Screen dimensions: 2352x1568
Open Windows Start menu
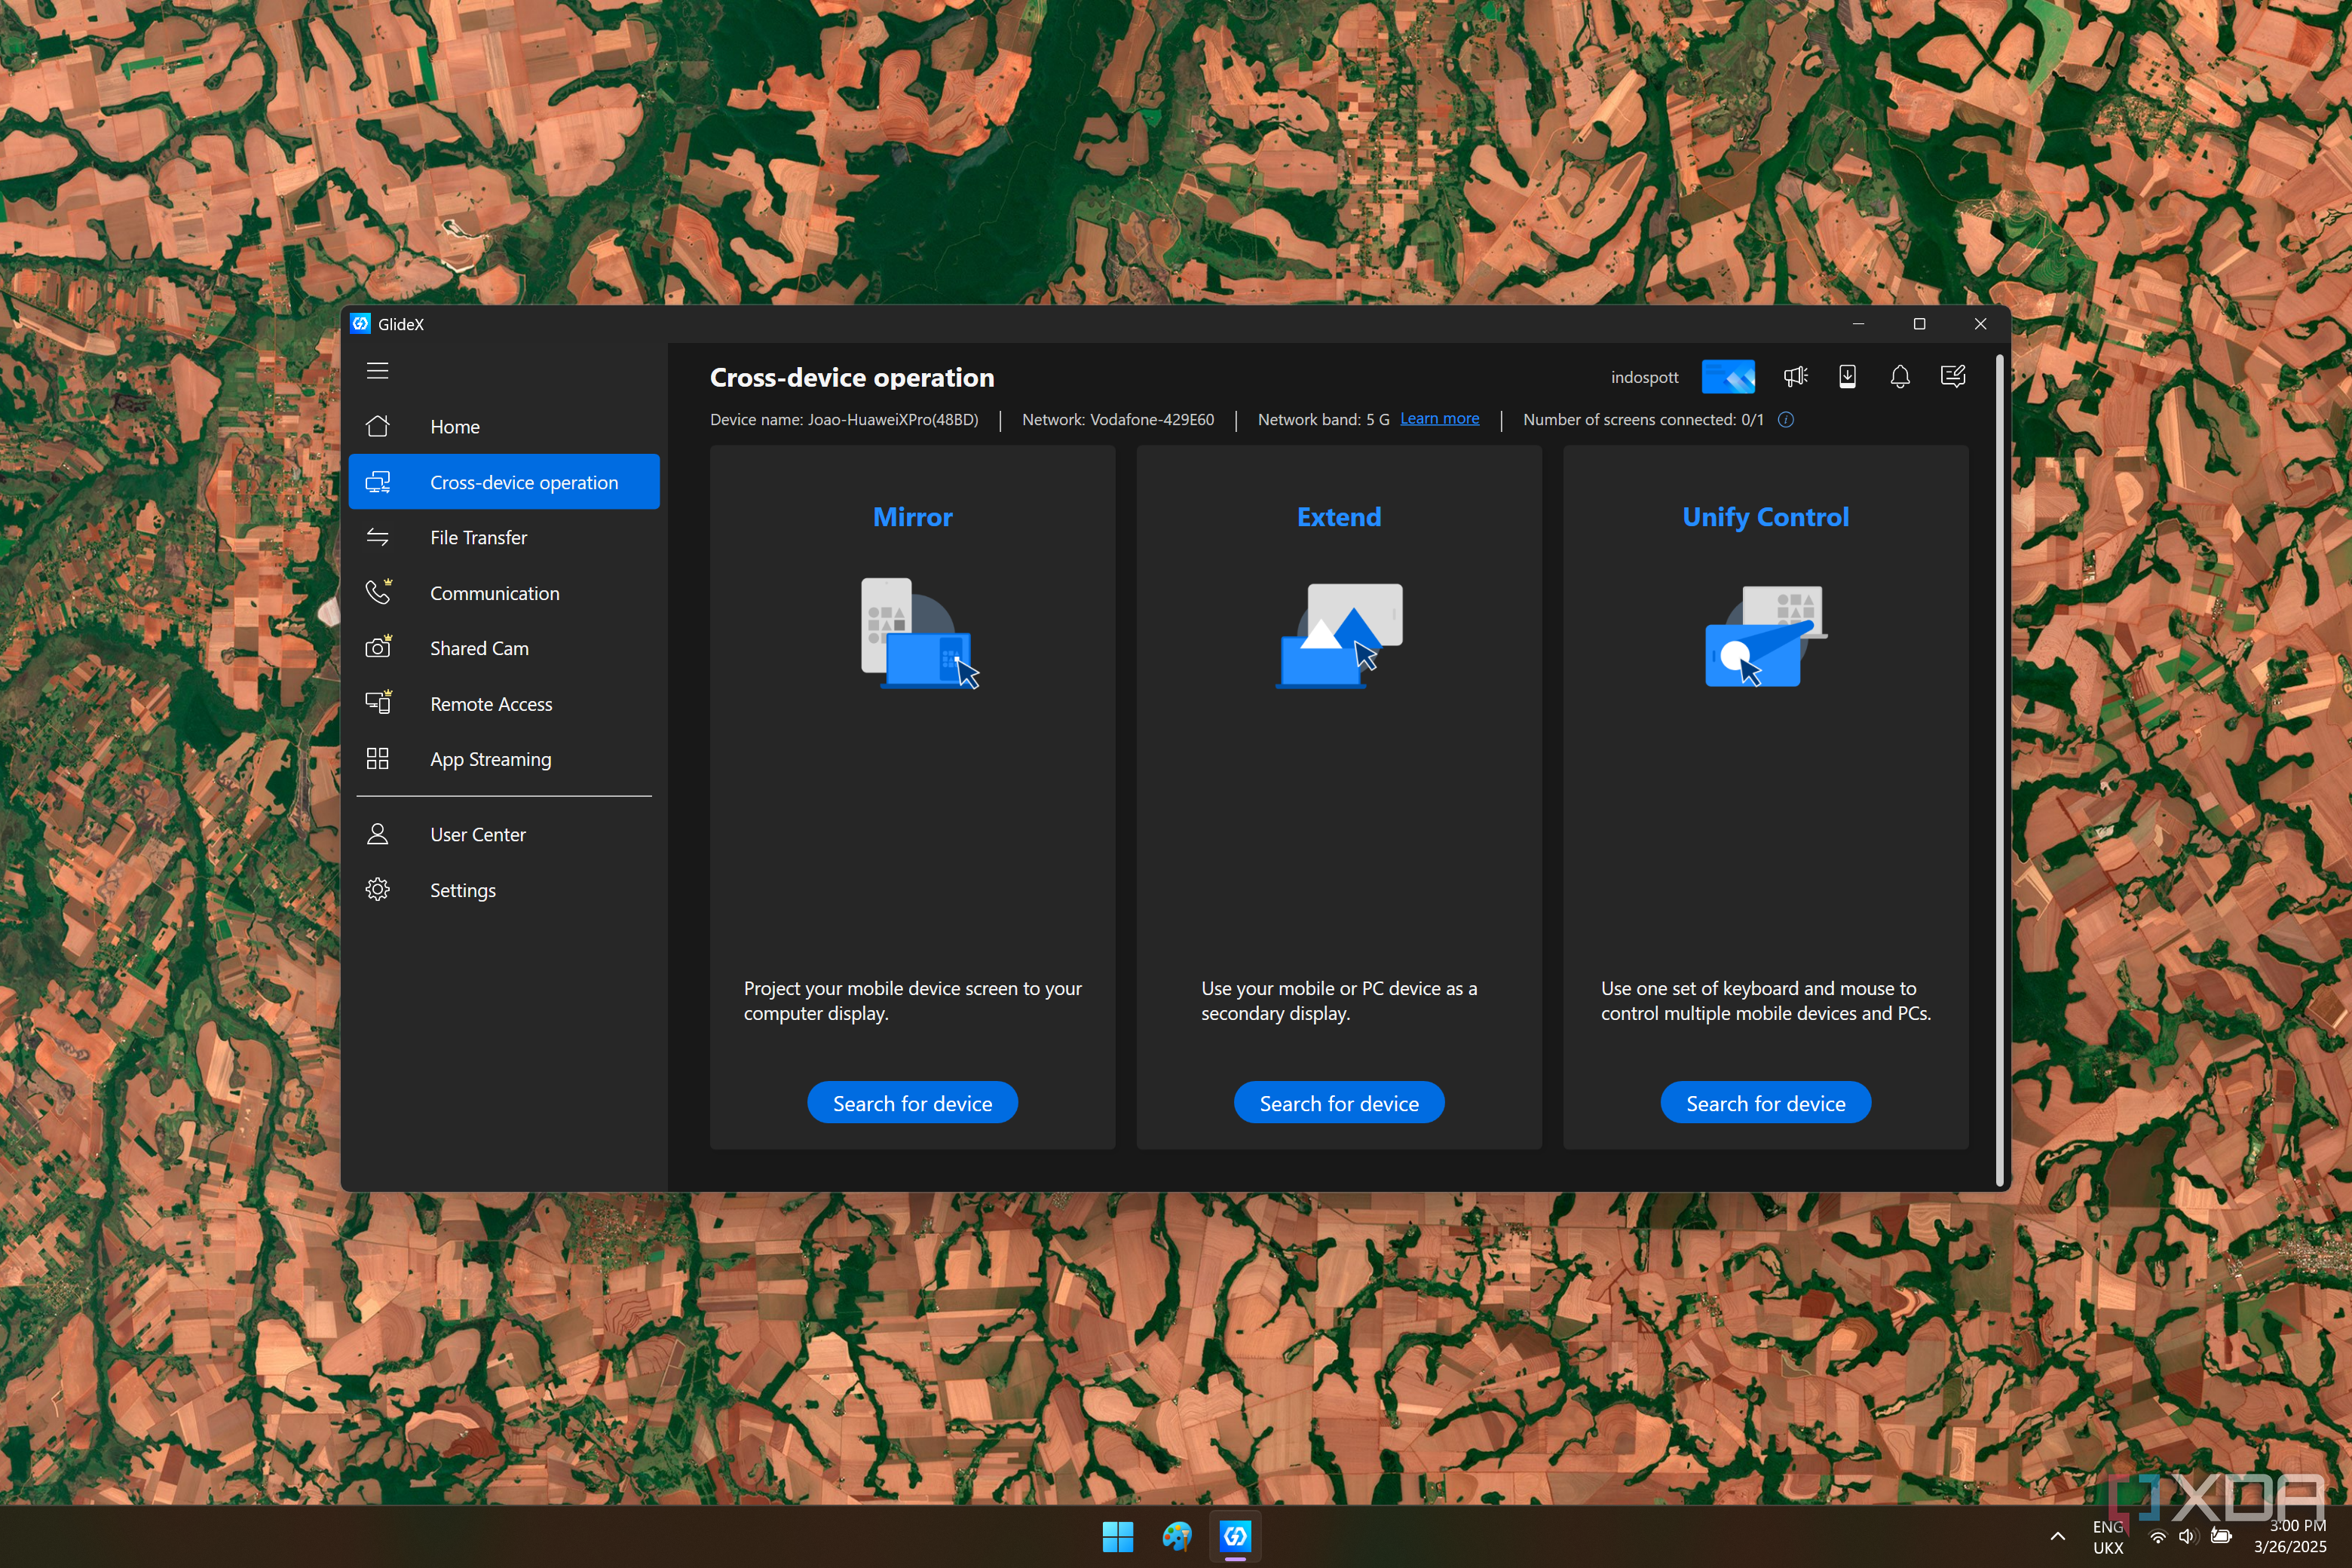(1117, 1537)
